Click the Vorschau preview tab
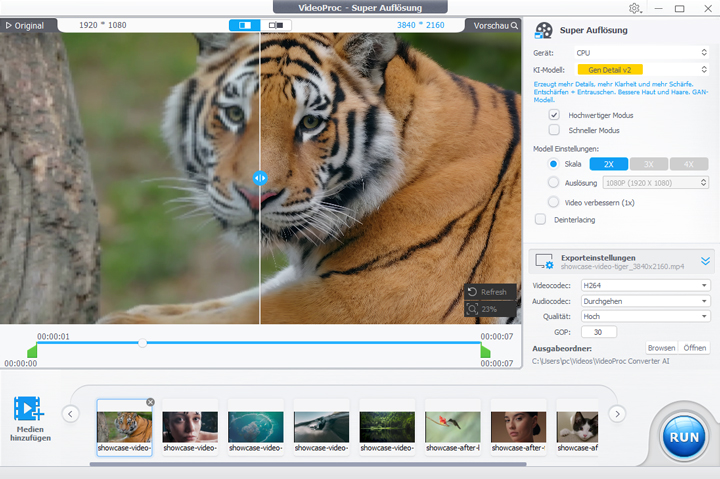Viewport: 720px width, 479px height. pyautogui.click(x=495, y=25)
